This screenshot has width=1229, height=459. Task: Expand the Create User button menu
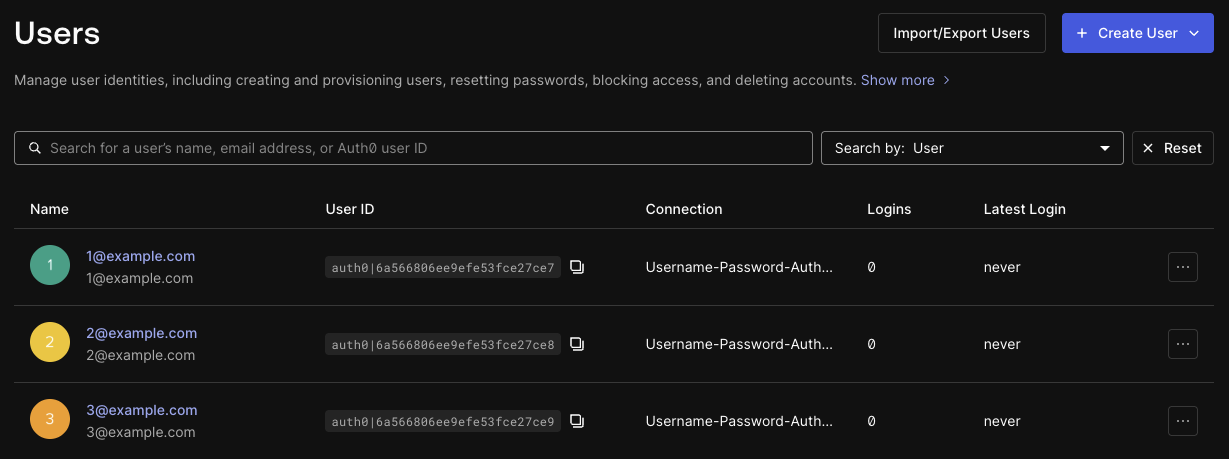pyautogui.click(x=1194, y=33)
